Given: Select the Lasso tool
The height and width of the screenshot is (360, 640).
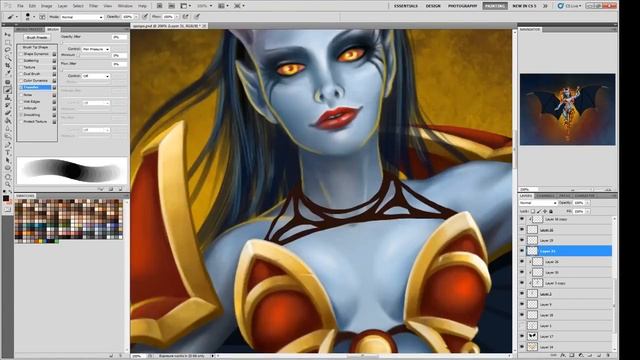Looking at the screenshot, I should (x=7, y=50).
